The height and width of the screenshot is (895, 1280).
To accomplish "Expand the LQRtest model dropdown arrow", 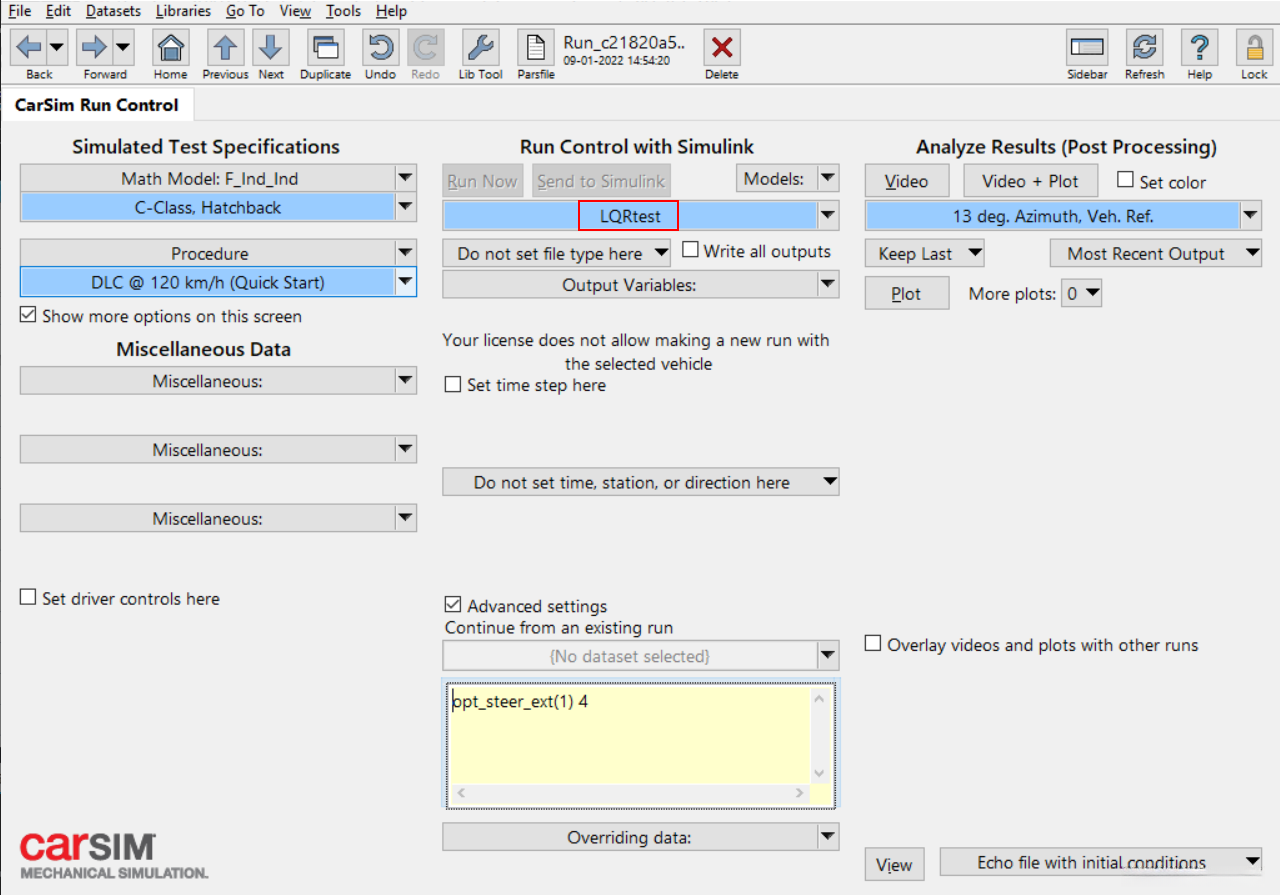I will (828, 214).
